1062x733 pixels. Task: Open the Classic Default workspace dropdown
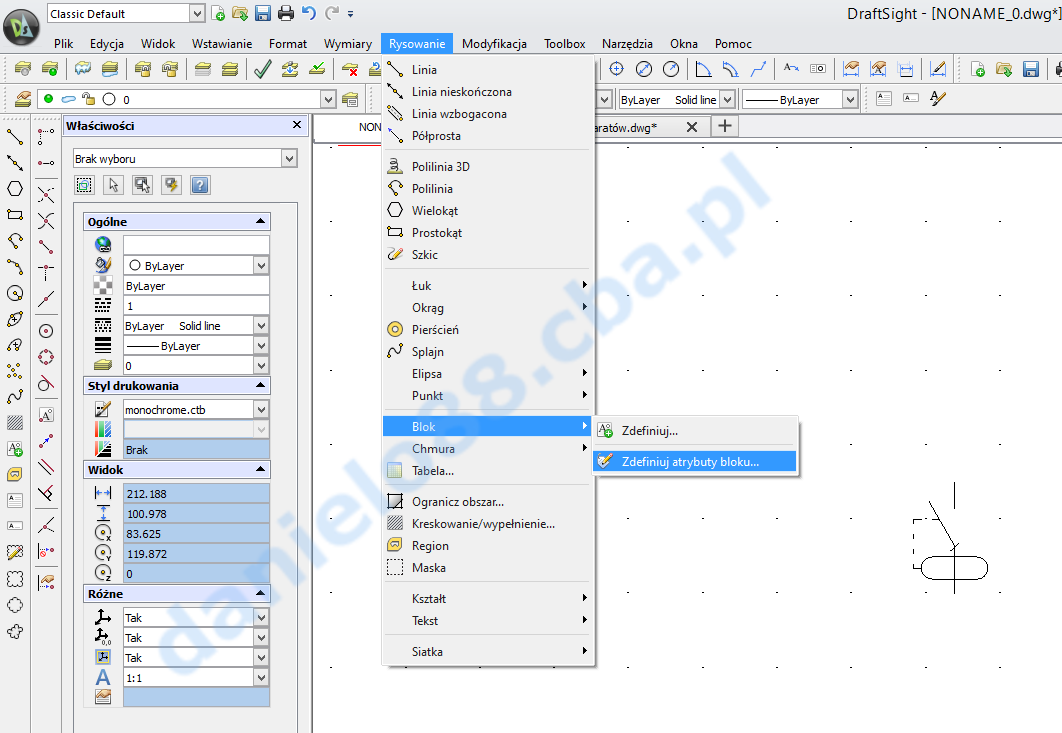[197, 14]
